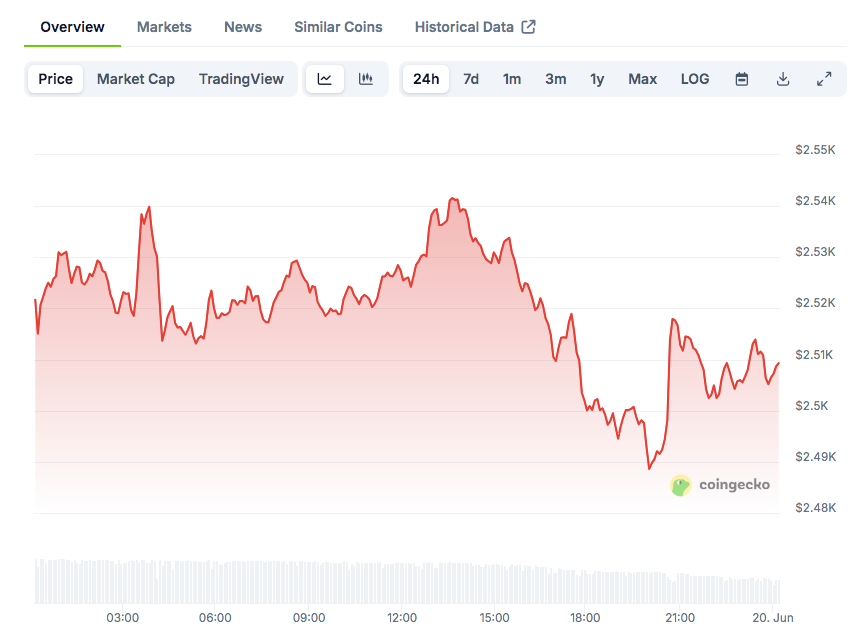Expand chart to fullscreen
This screenshot has height=637, width=858.
pyautogui.click(x=824, y=79)
